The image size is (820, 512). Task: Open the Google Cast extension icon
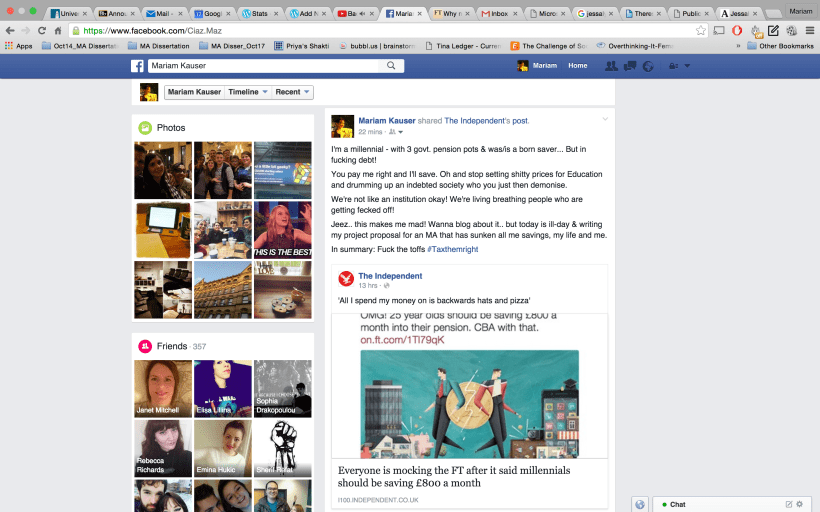719,31
